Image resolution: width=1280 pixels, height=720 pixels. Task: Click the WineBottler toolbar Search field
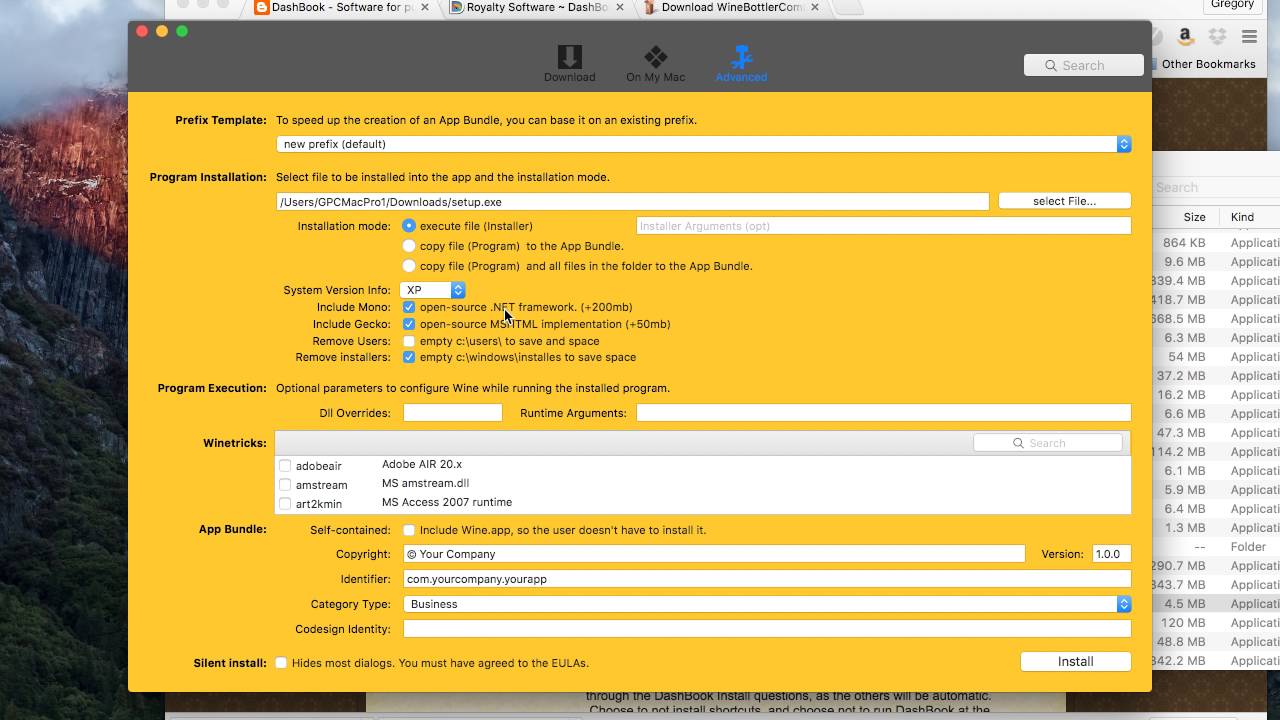(x=1084, y=65)
